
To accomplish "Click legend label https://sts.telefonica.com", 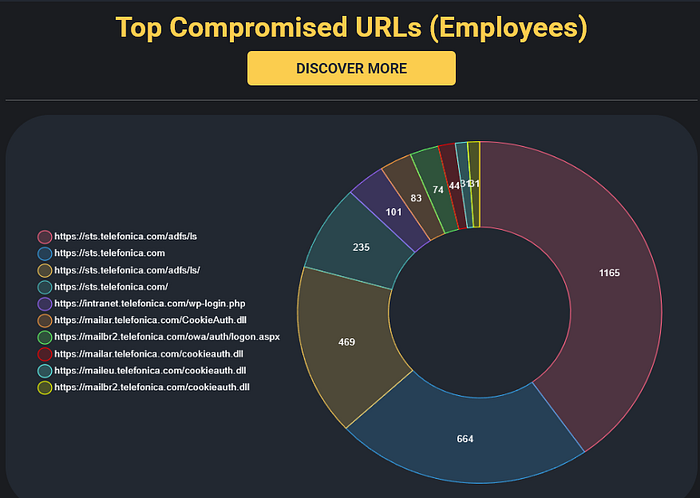I will click(110, 253).
